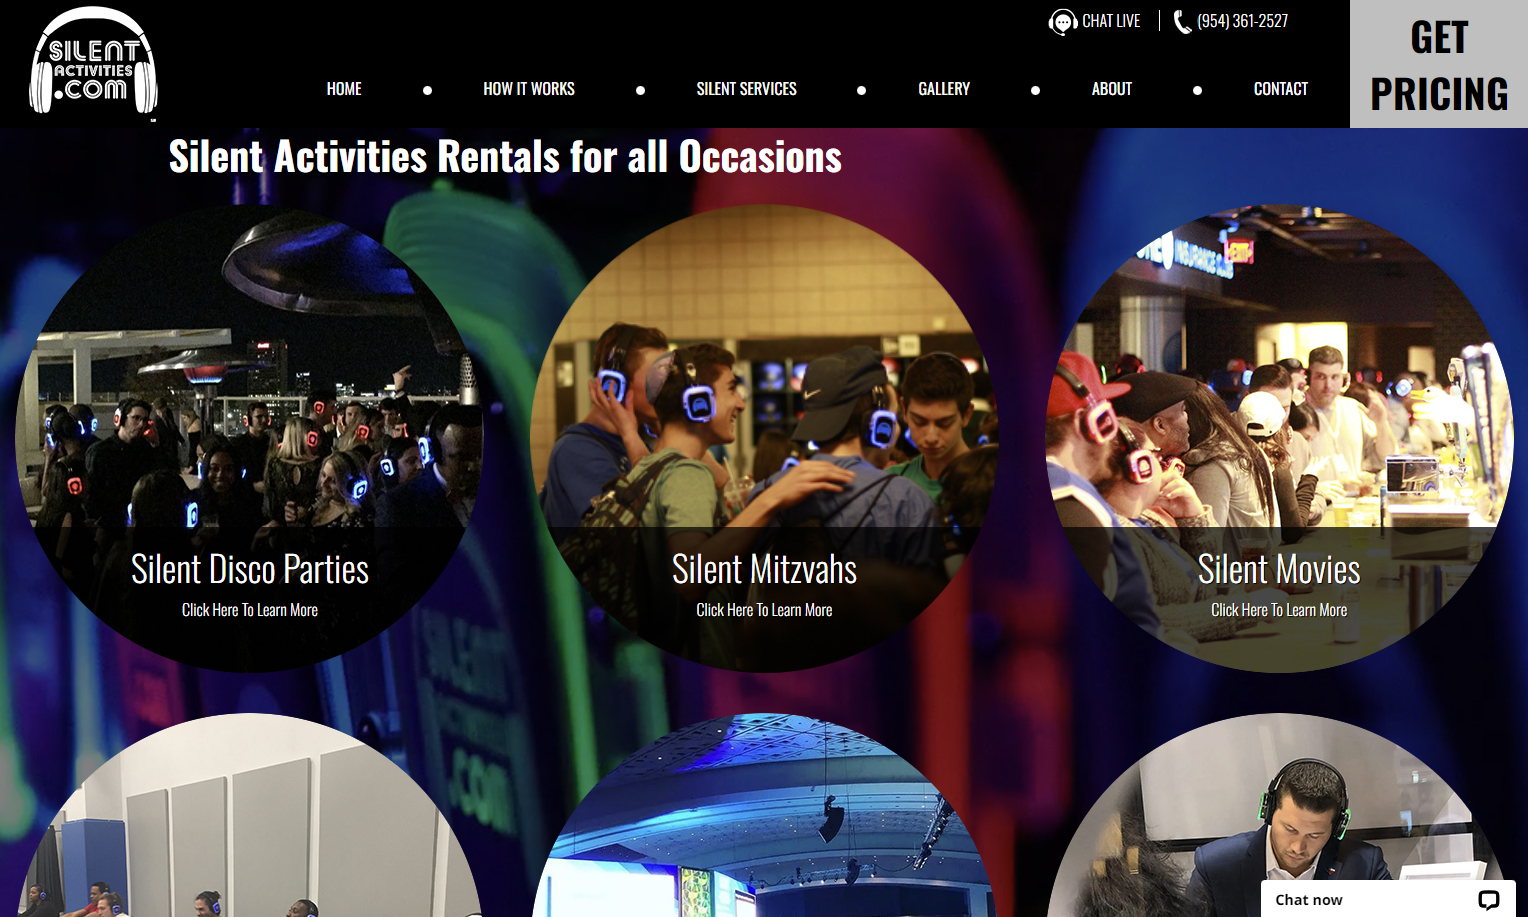Image resolution: width=1528 pixels, height=917 pixels.
Task: Click Learn More under Silent Mitzvahs
Action: click(x=764, y=610)
